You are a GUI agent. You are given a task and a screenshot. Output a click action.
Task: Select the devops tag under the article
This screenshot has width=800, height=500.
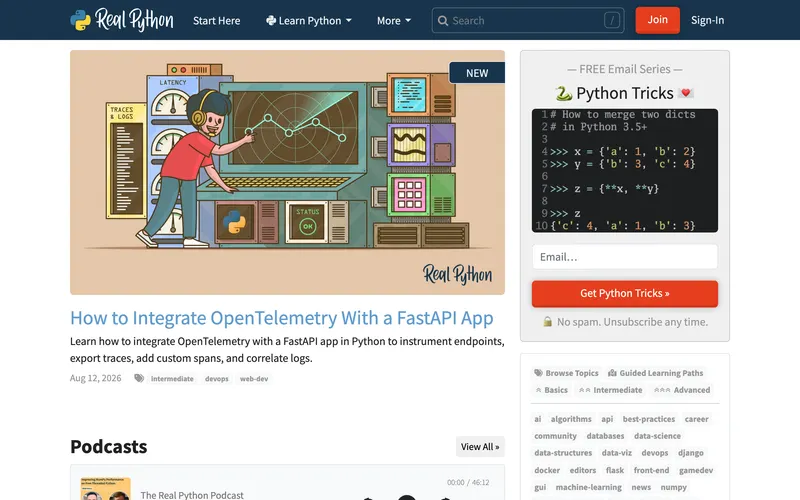point(216,379)
